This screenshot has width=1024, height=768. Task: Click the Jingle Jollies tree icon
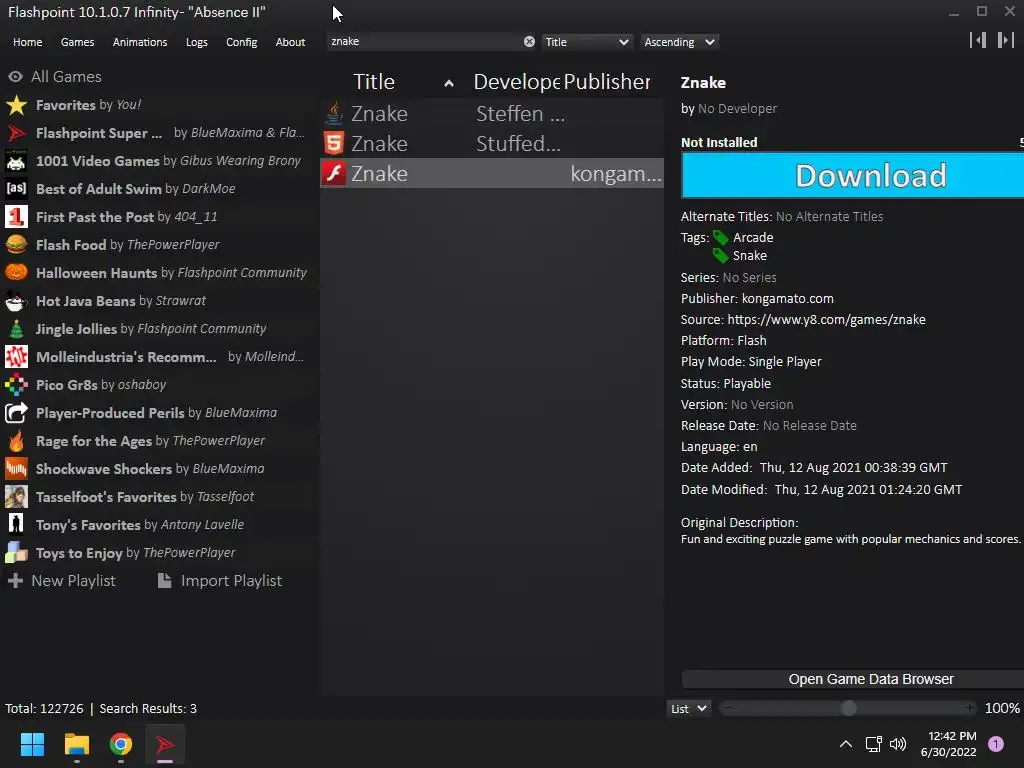coord(16,329)
